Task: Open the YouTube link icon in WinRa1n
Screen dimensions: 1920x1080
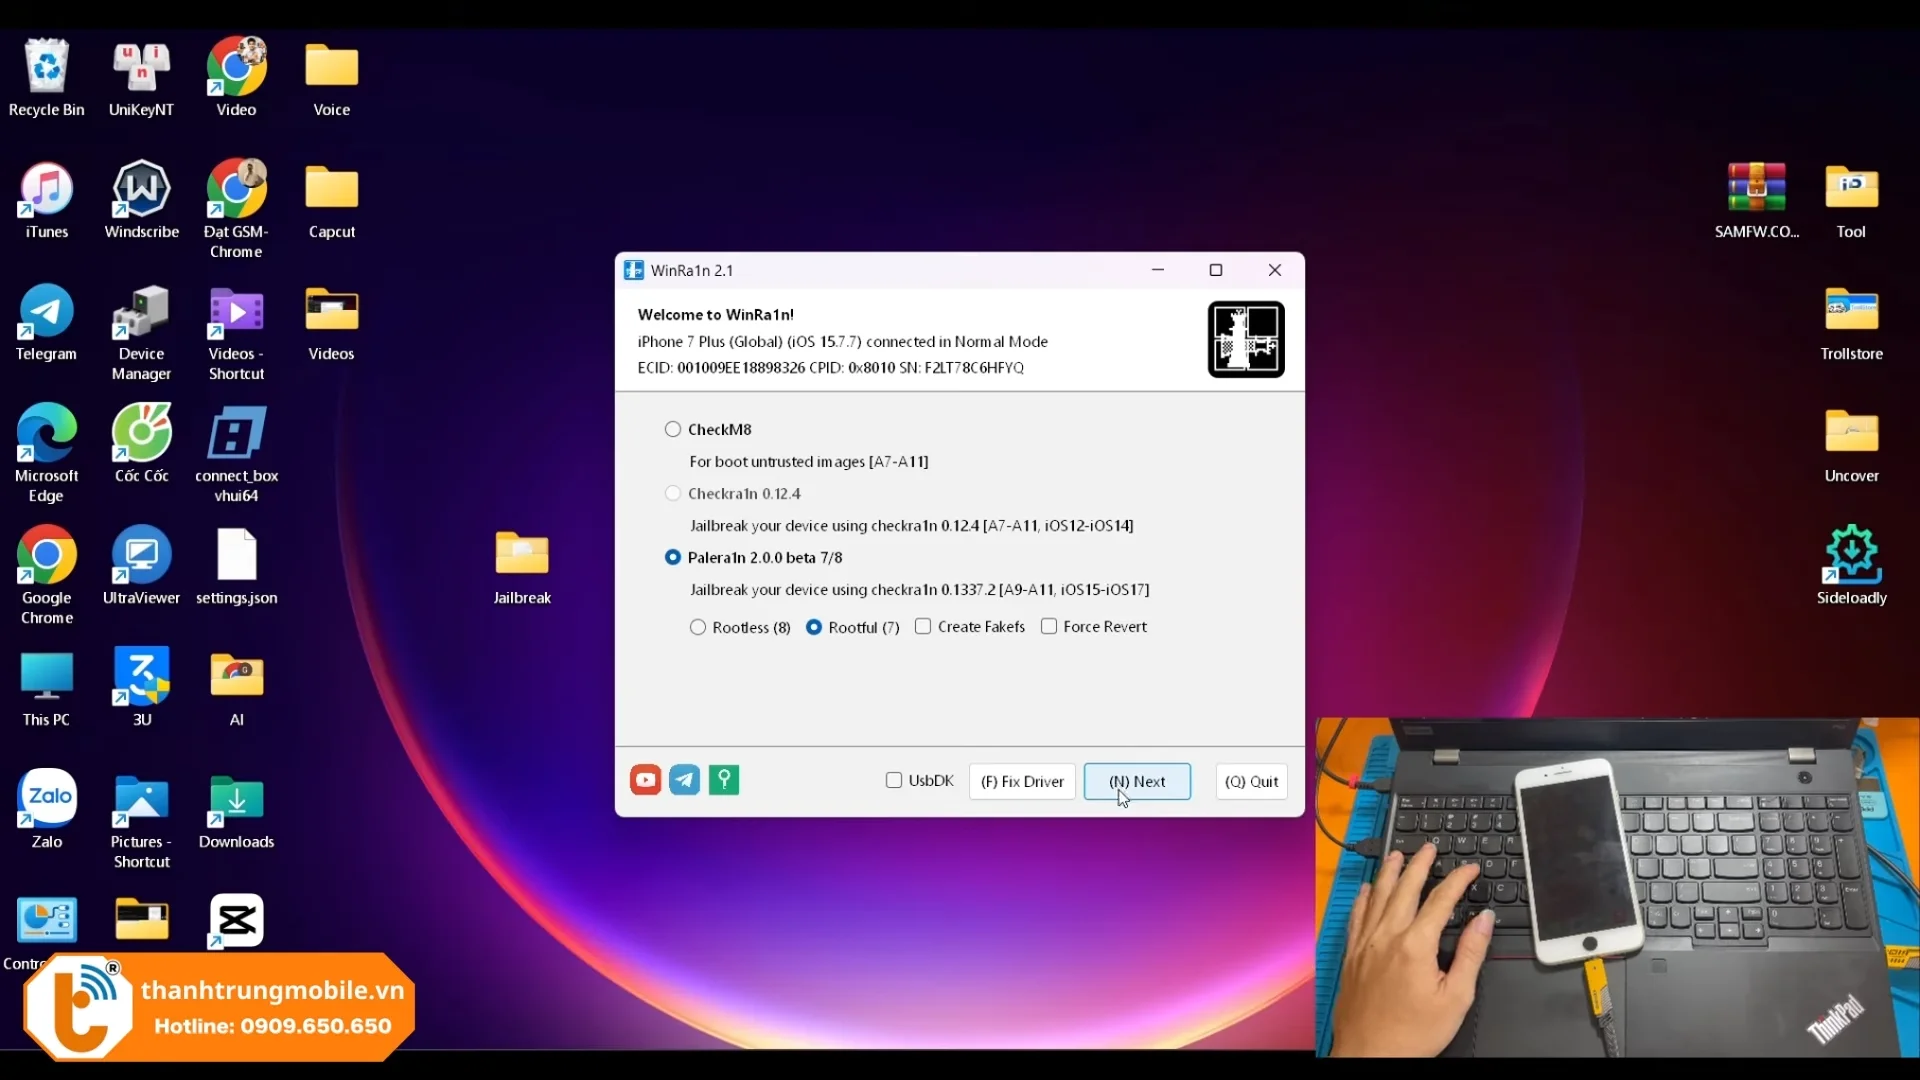Action: 645,780
